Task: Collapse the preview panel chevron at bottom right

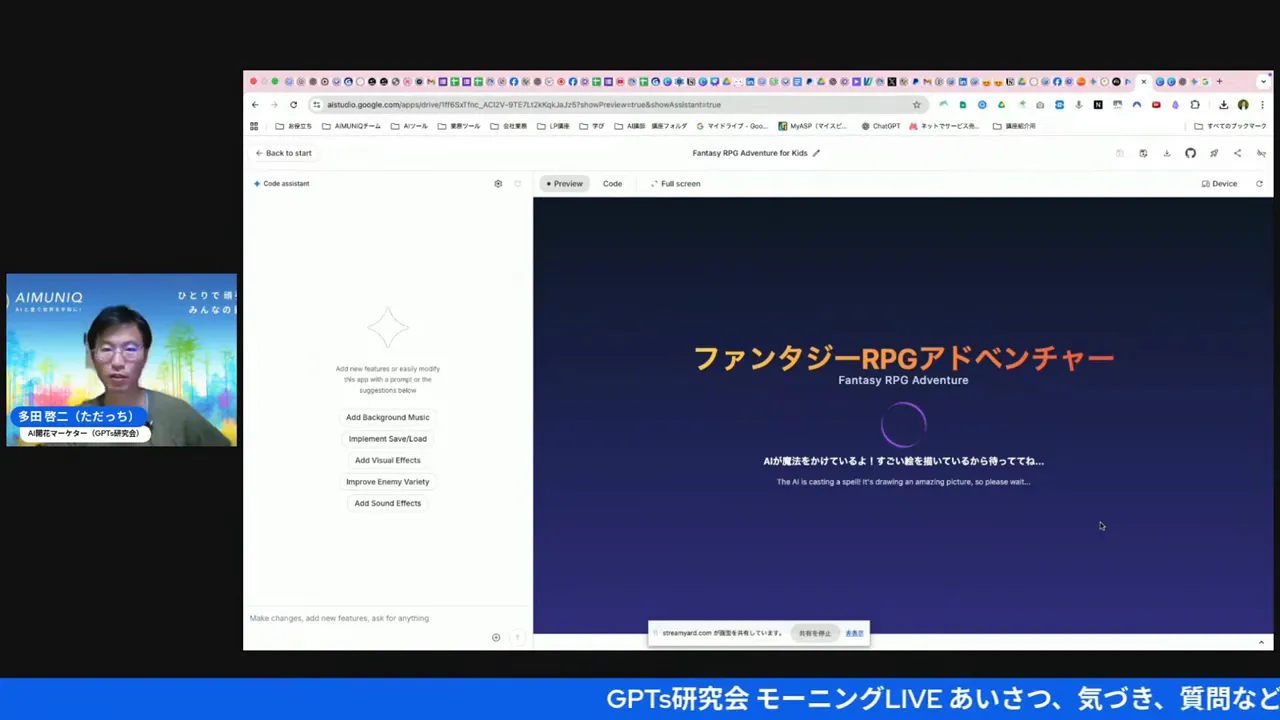Action: 1261,642
